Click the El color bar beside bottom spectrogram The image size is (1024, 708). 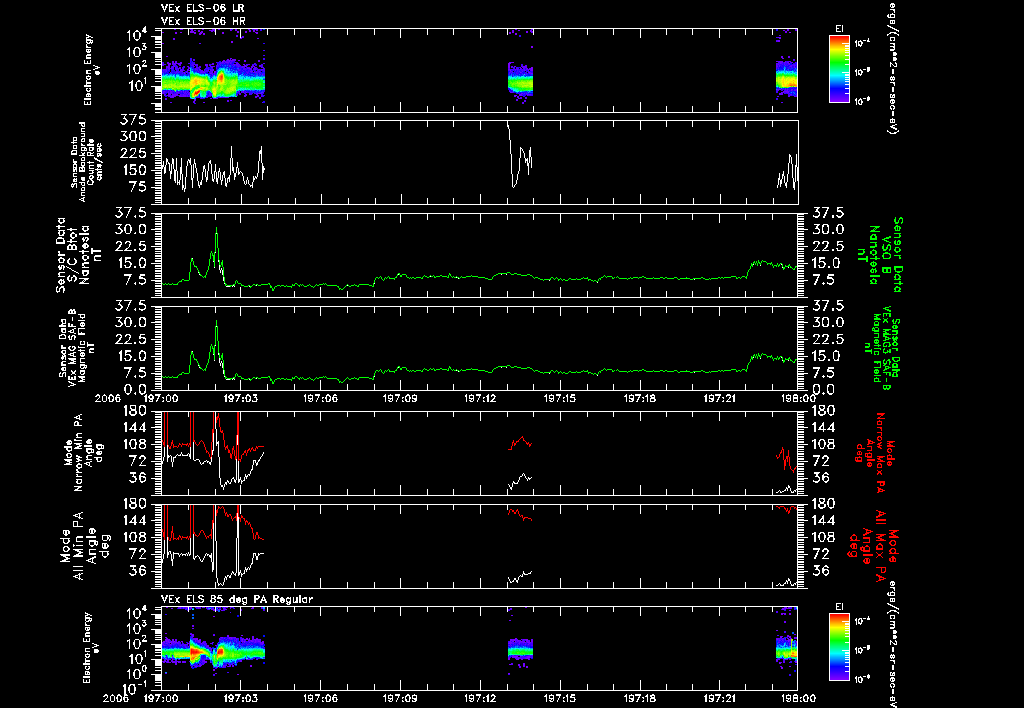coord(839,649)
